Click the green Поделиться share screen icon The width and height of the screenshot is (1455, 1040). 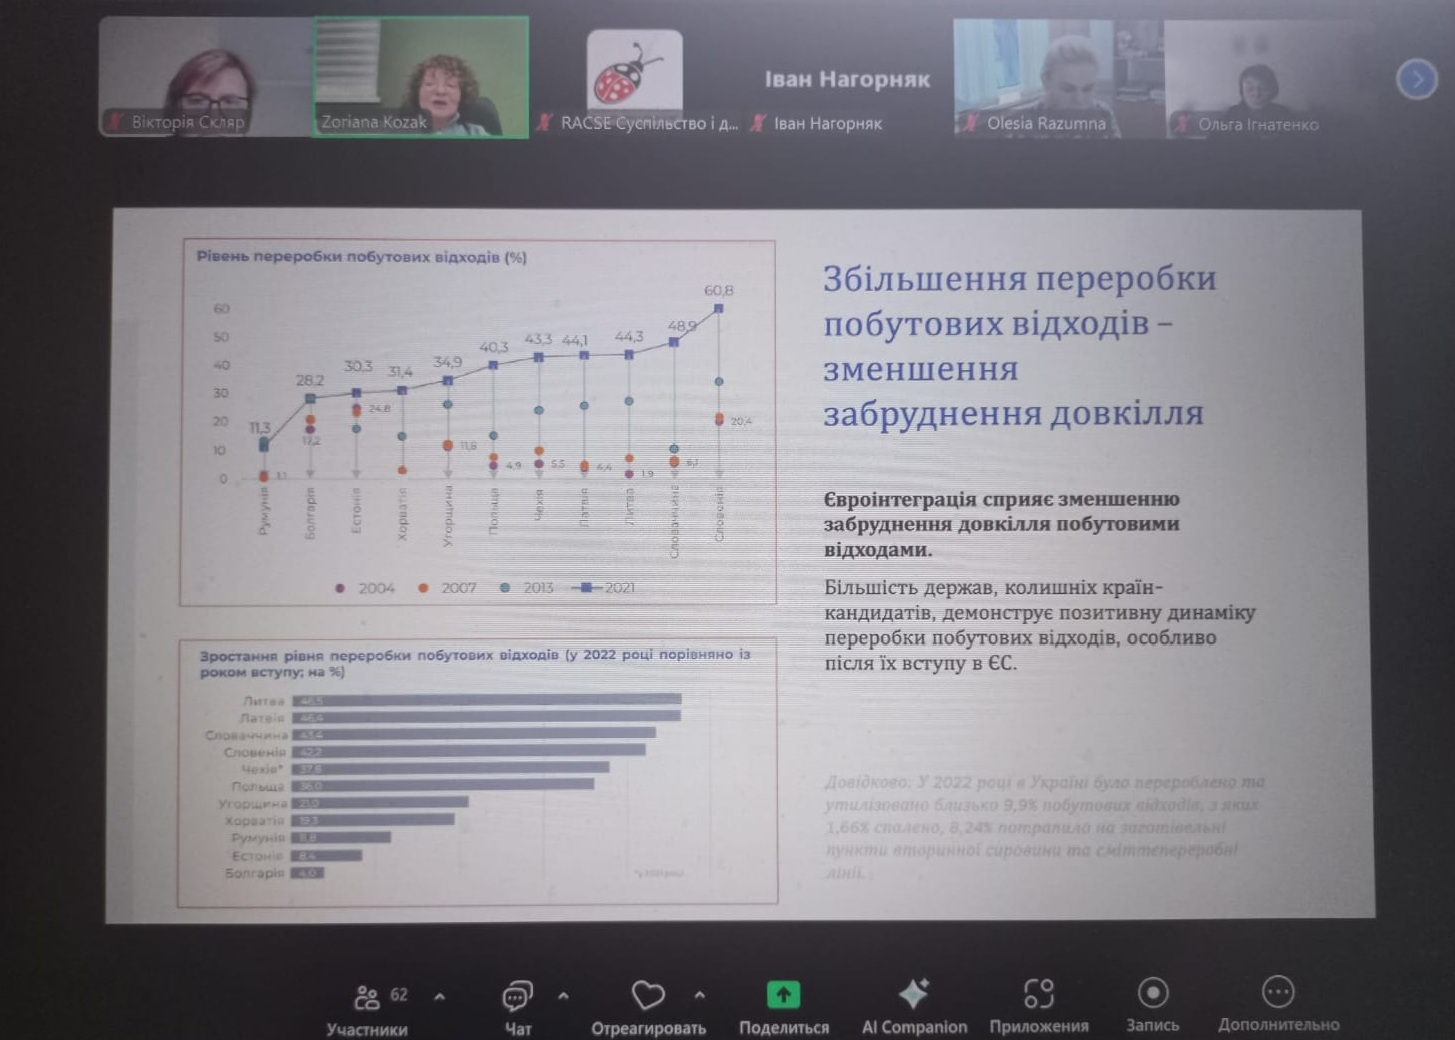tap(783, 995)
